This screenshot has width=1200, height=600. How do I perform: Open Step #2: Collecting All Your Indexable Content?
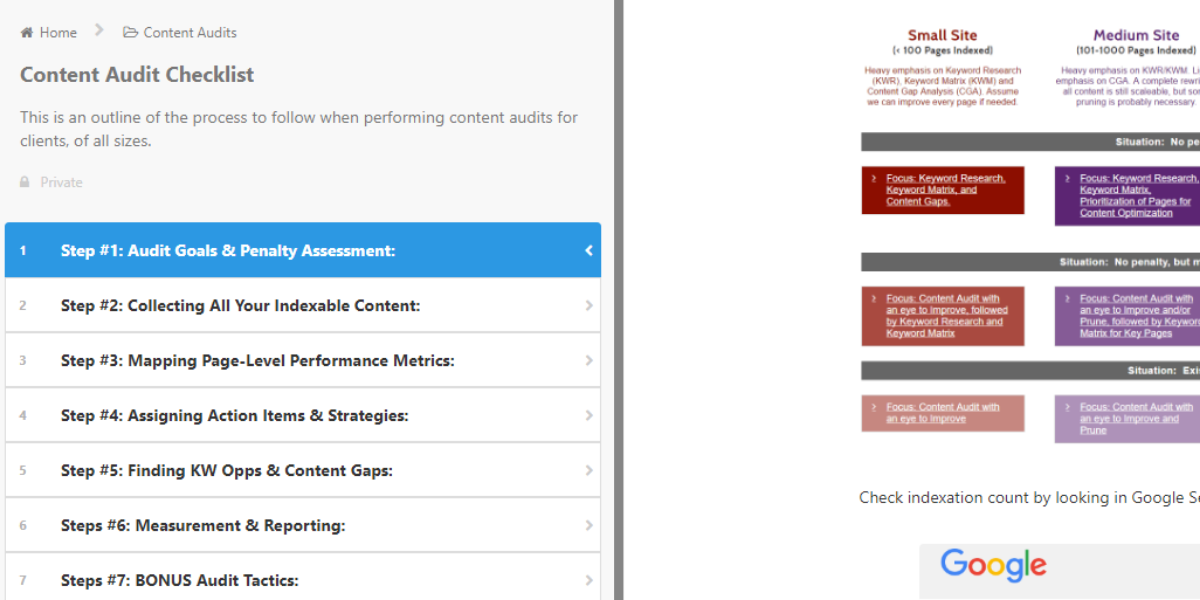tap(240, 306)
